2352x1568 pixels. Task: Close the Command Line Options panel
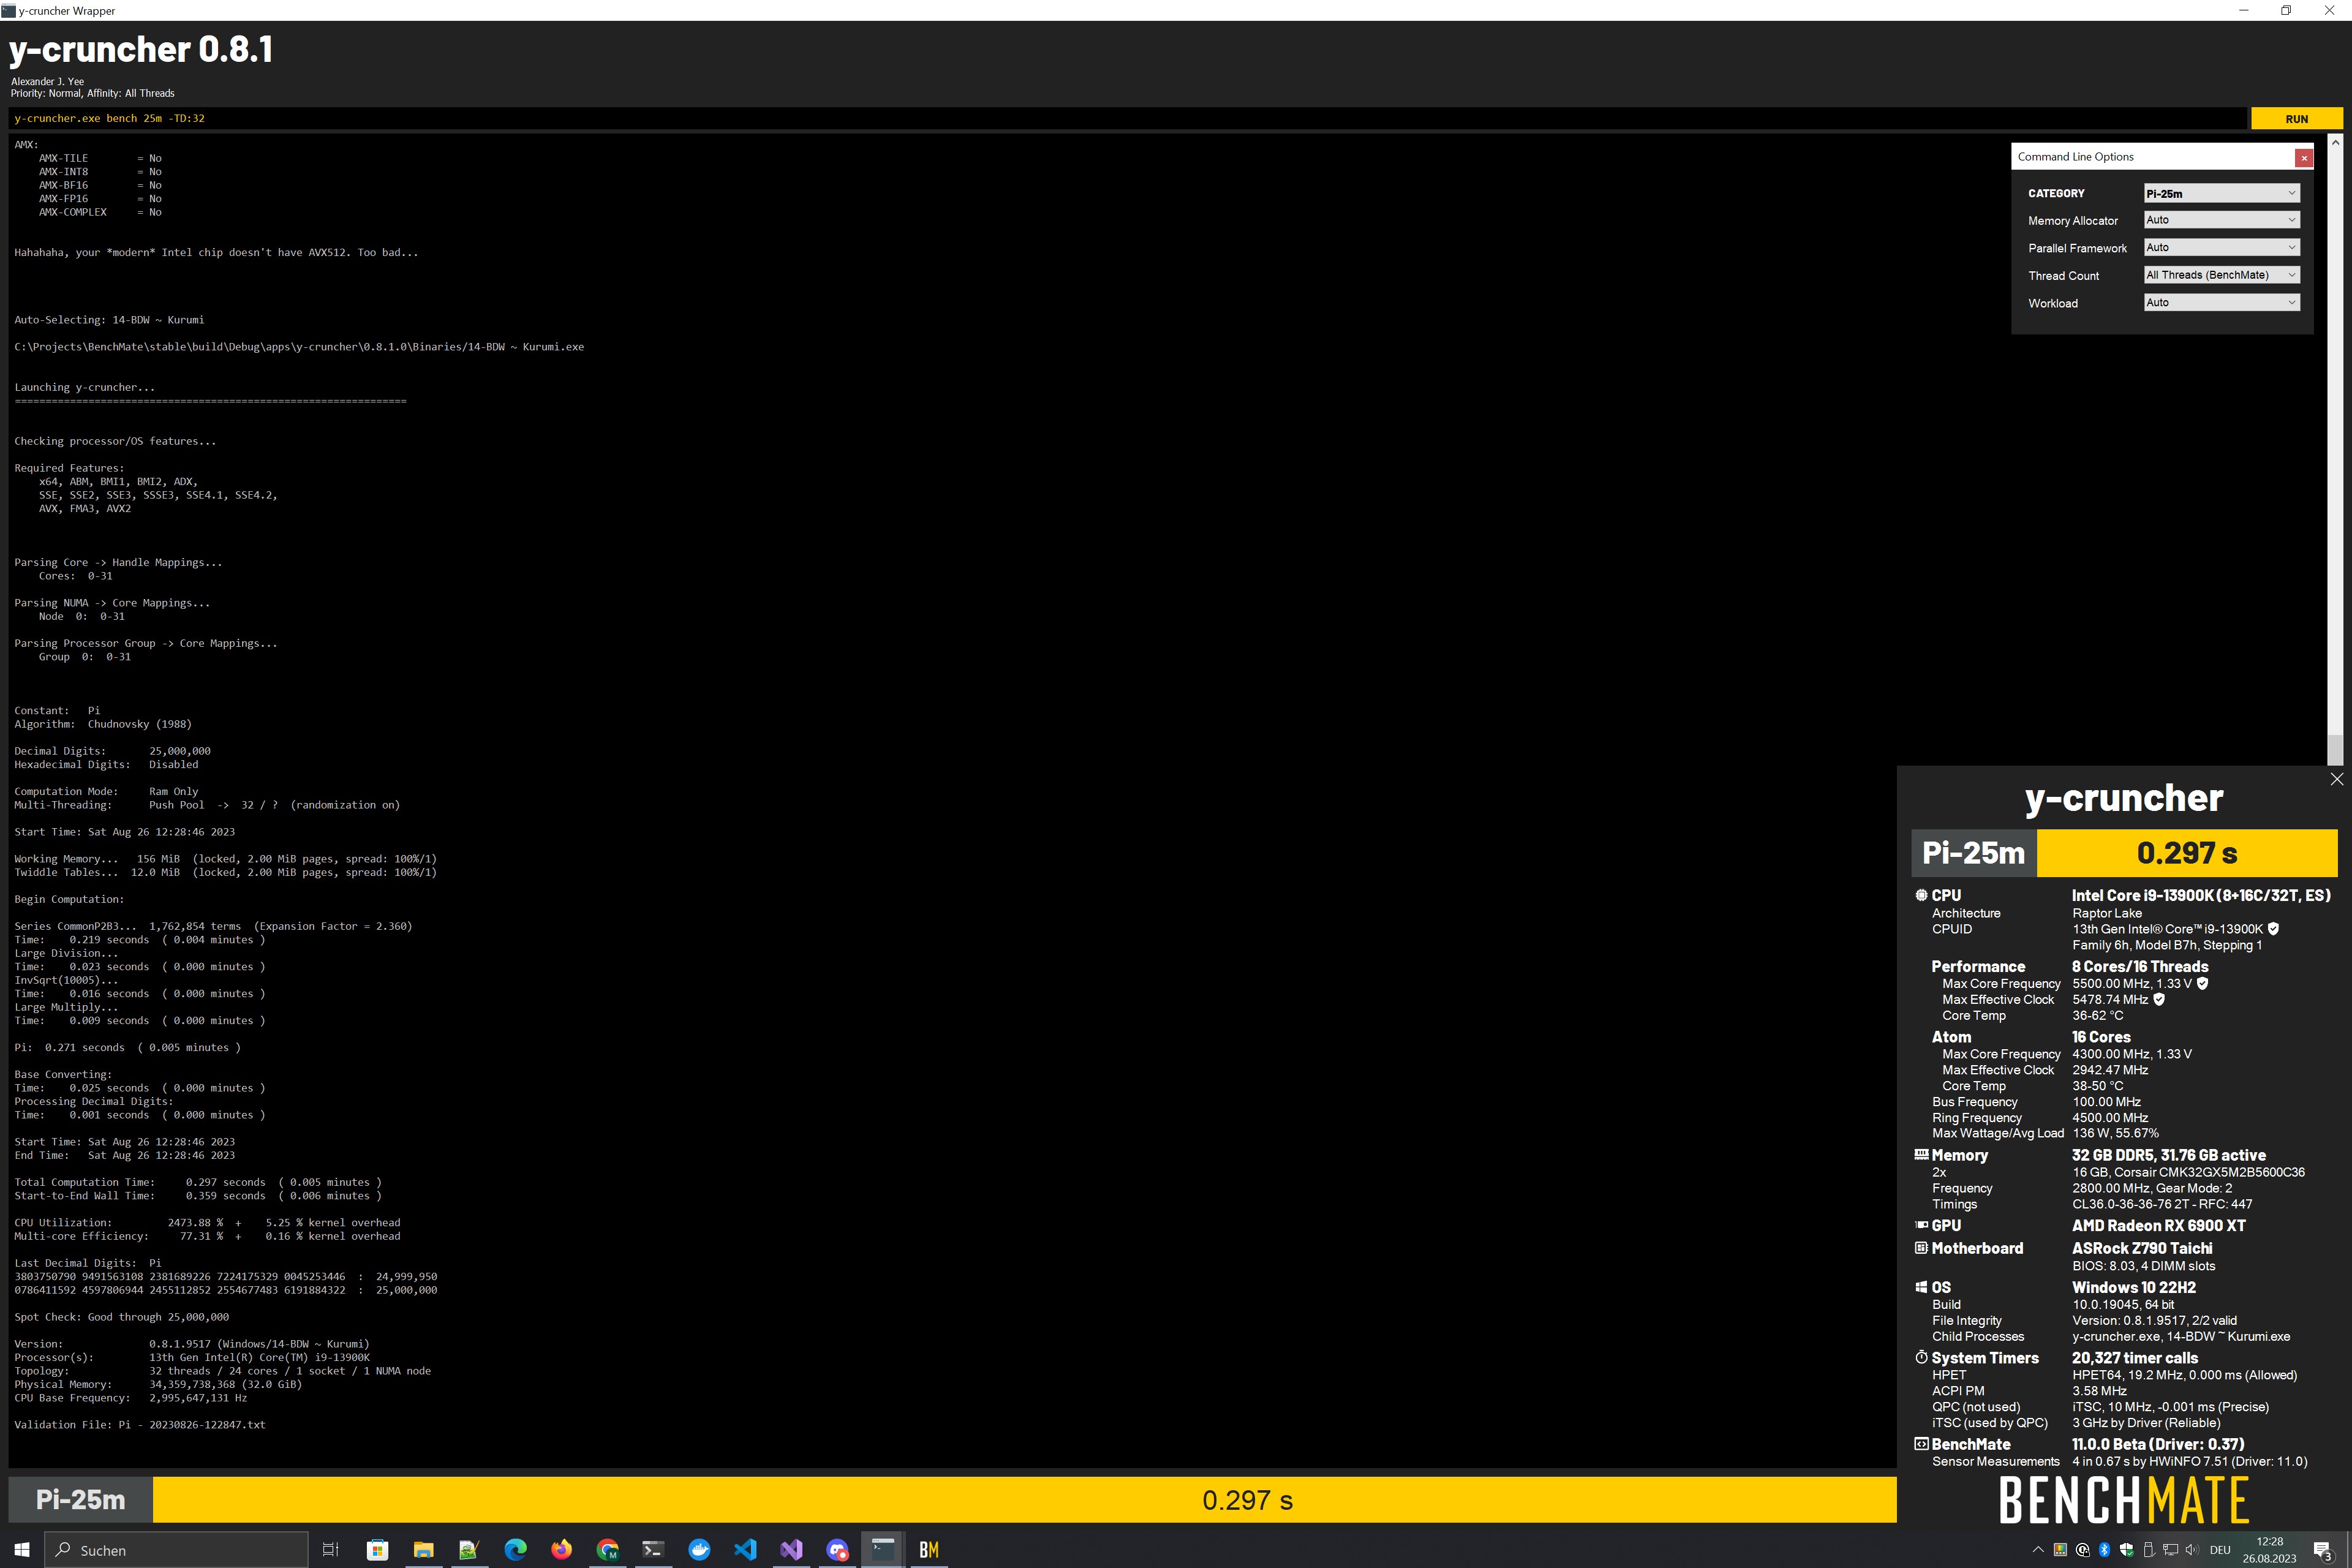pyautogui.click(x=2304, y=158)
